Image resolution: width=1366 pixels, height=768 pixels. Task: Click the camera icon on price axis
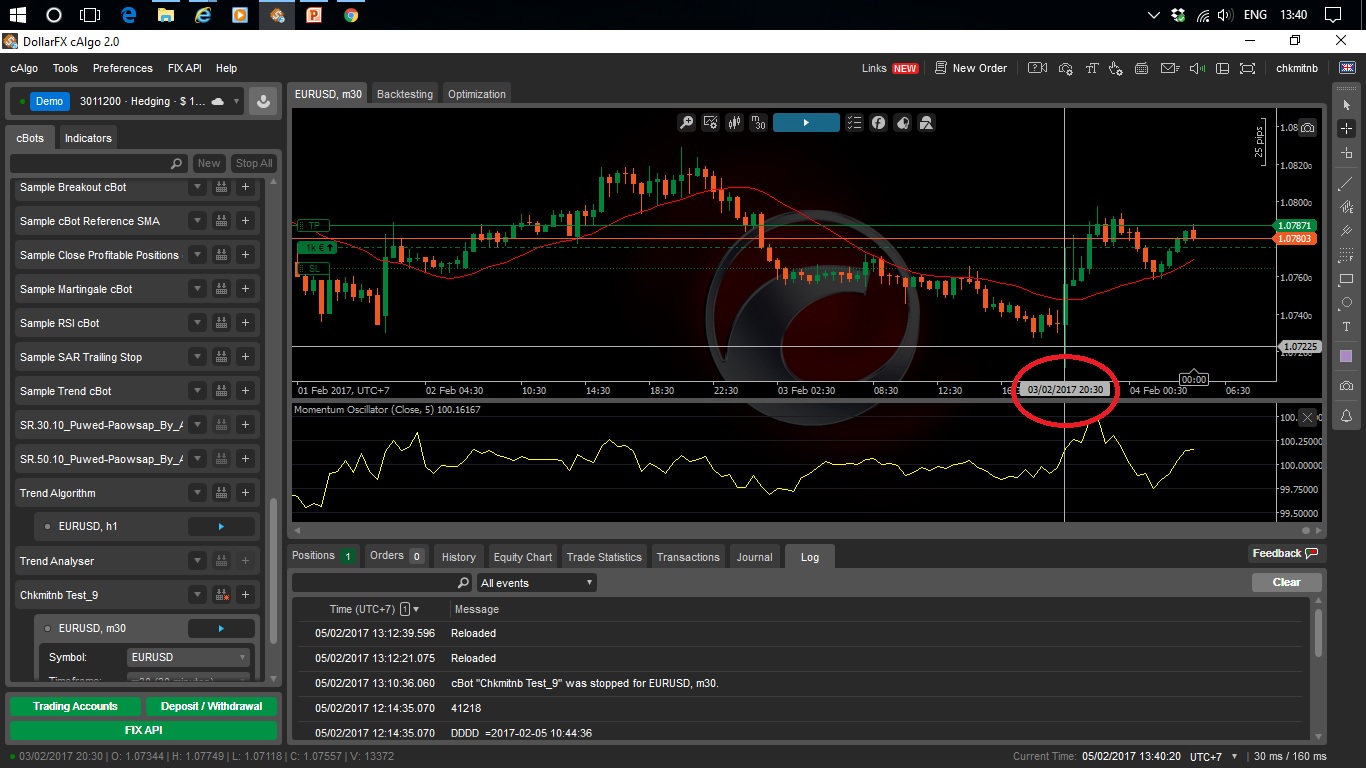tap(1308, 128)
